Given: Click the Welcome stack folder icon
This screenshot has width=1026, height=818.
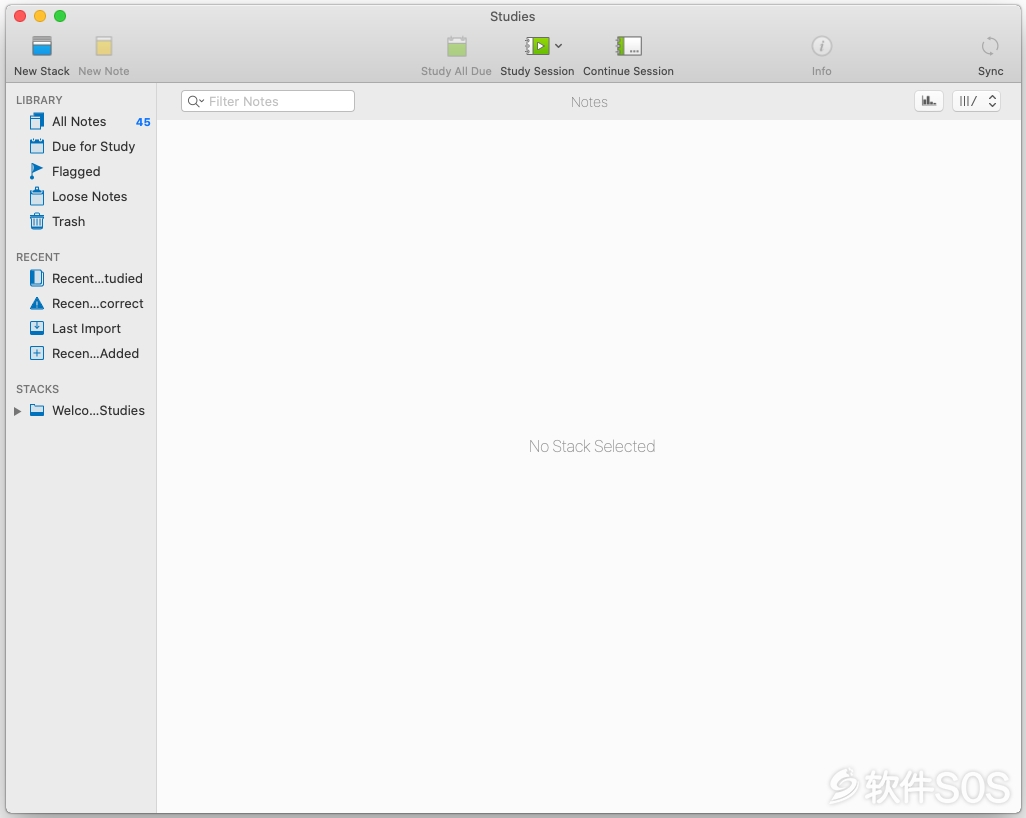Looking at the screenshot, I should click(x=37, y=411).
